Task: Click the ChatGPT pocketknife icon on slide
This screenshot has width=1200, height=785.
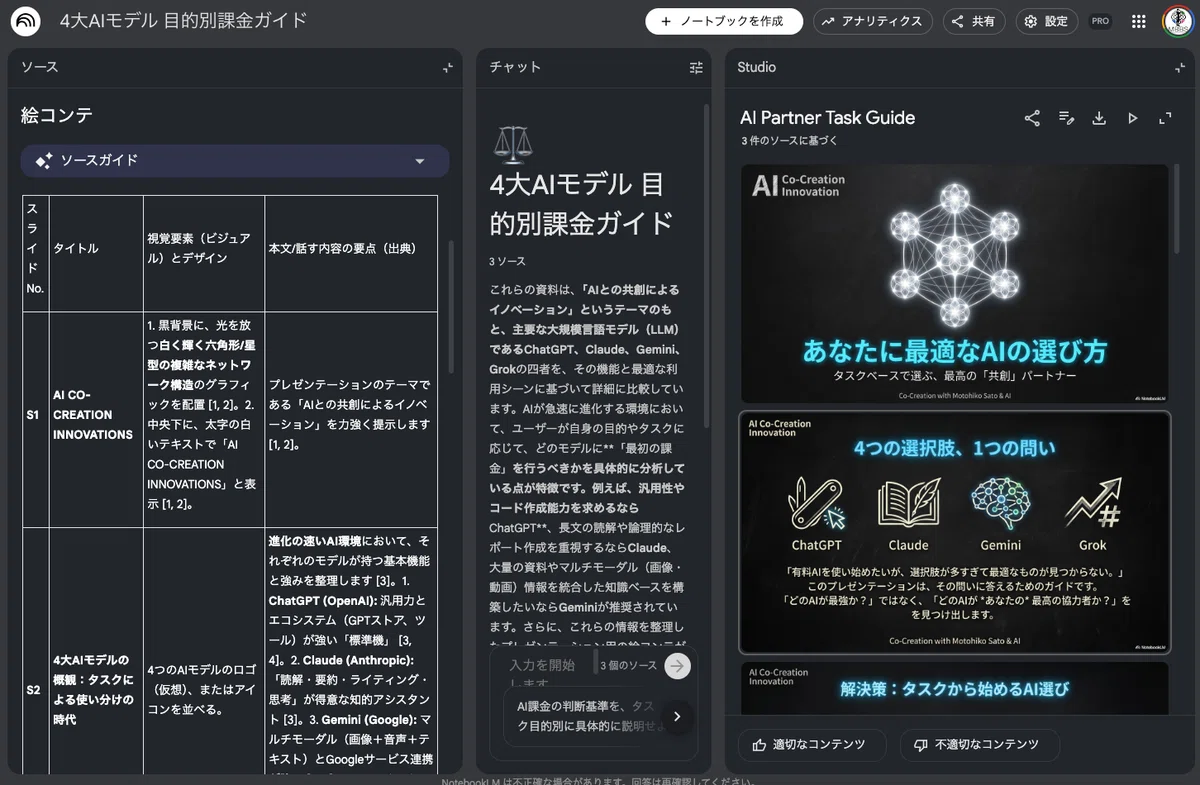Action: (816, 503)
